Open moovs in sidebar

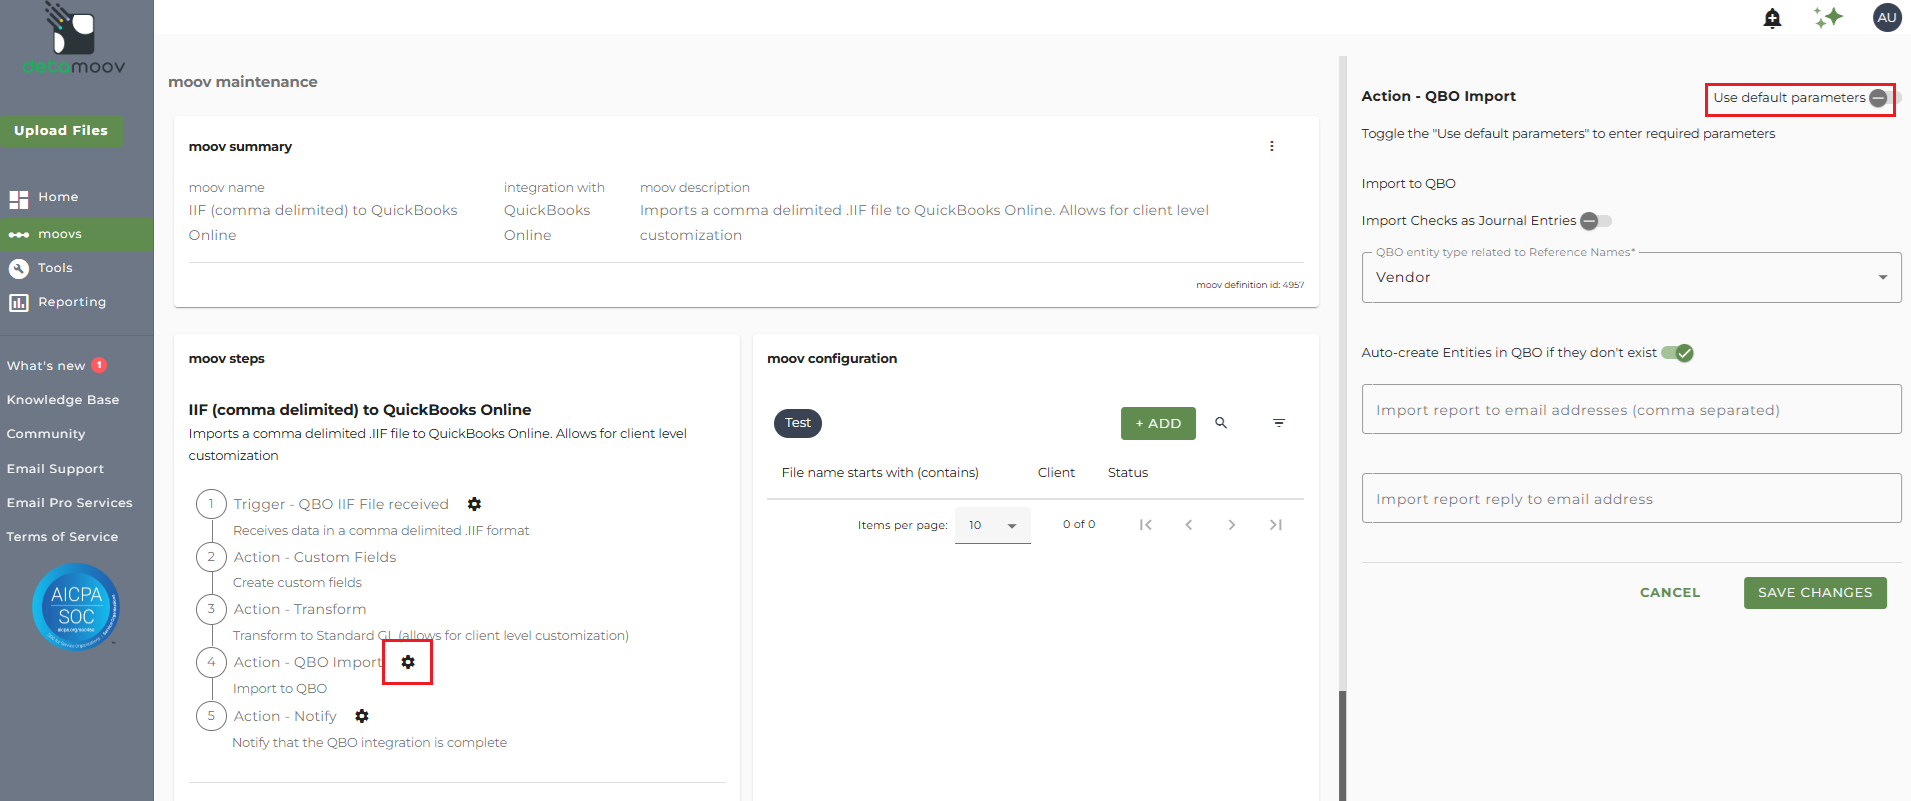pos(77,234)
